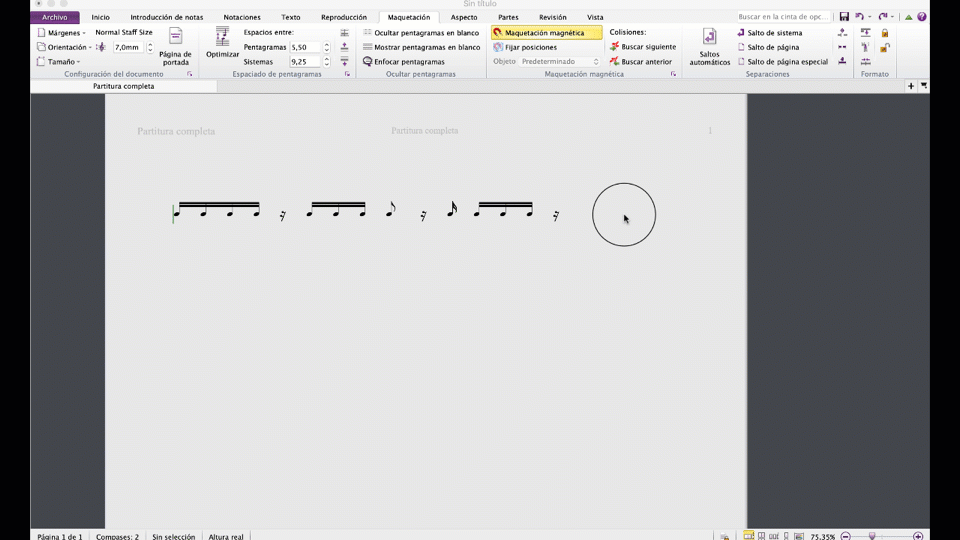Click top icon right of Salto de sistema
The width and height of the screenshot is (960, 540).
[842, 32]
